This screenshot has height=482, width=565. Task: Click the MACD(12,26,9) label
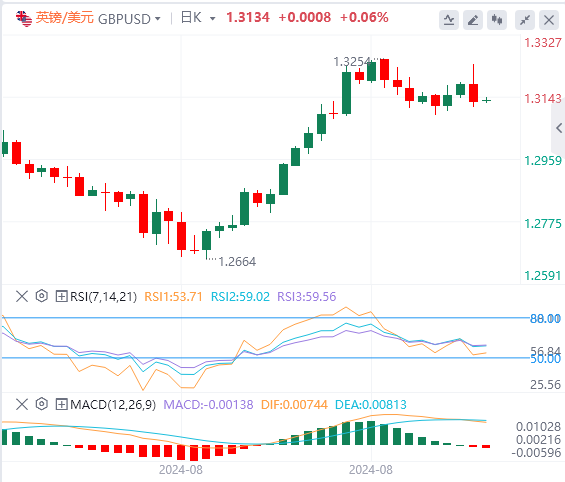click(113, 405)
